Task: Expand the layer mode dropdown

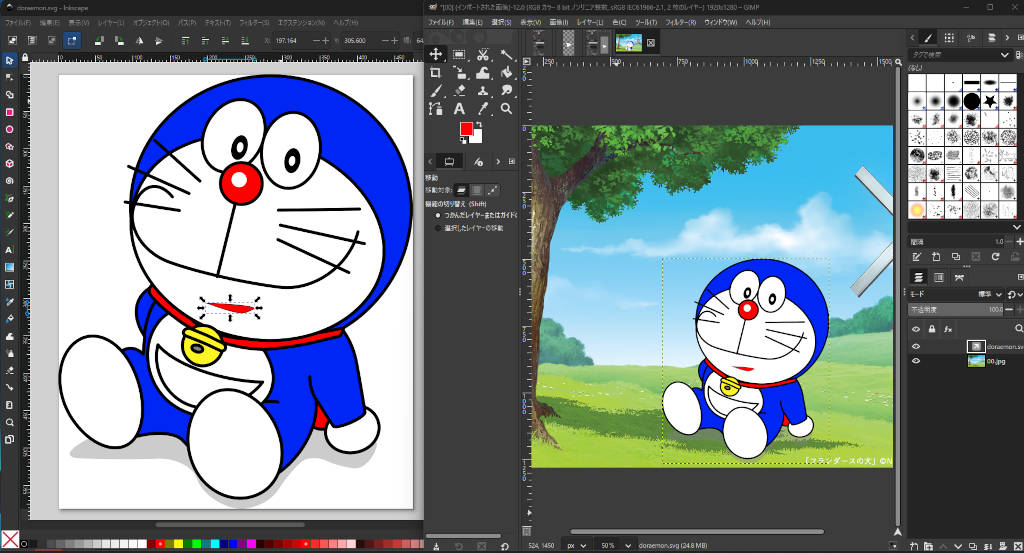Action: click(x=990, y=294)
